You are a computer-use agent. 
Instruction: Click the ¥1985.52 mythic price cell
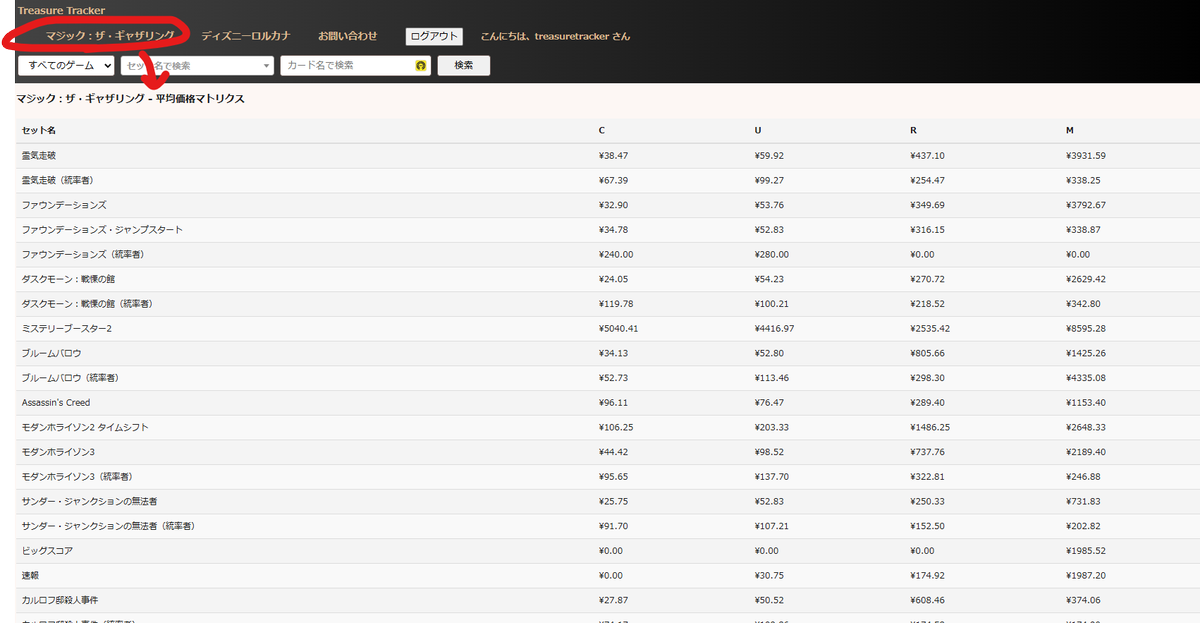pos(1086,551)
